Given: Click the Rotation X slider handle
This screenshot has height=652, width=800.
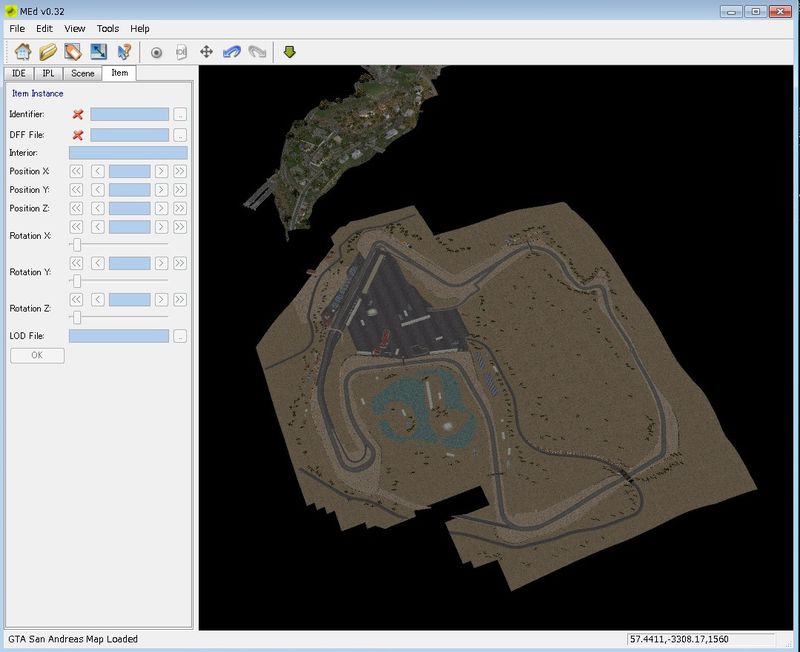Looking at the screenshot, I should (x=77, y=245).
